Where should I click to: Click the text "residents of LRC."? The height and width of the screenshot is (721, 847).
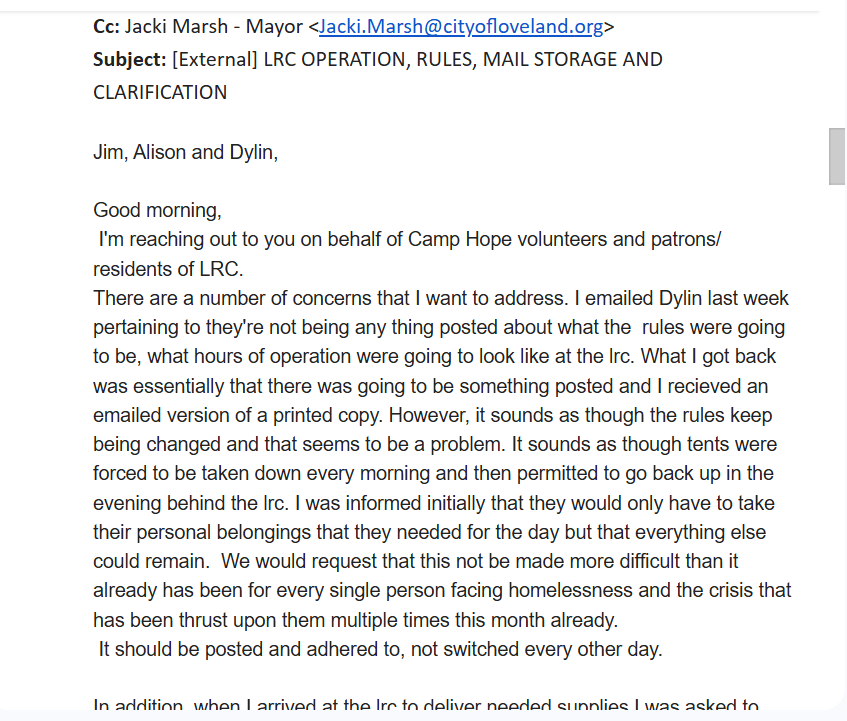point(168,269)
